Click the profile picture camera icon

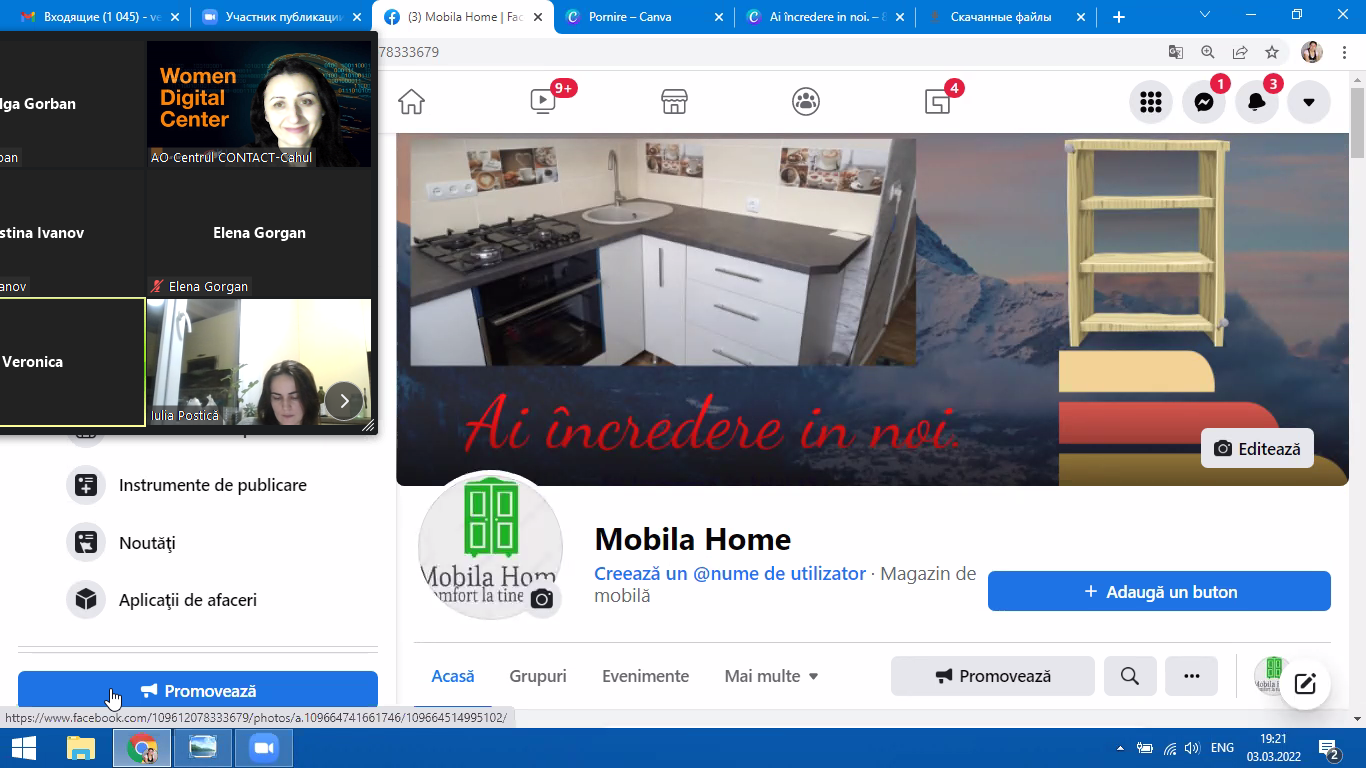[541, 599]
